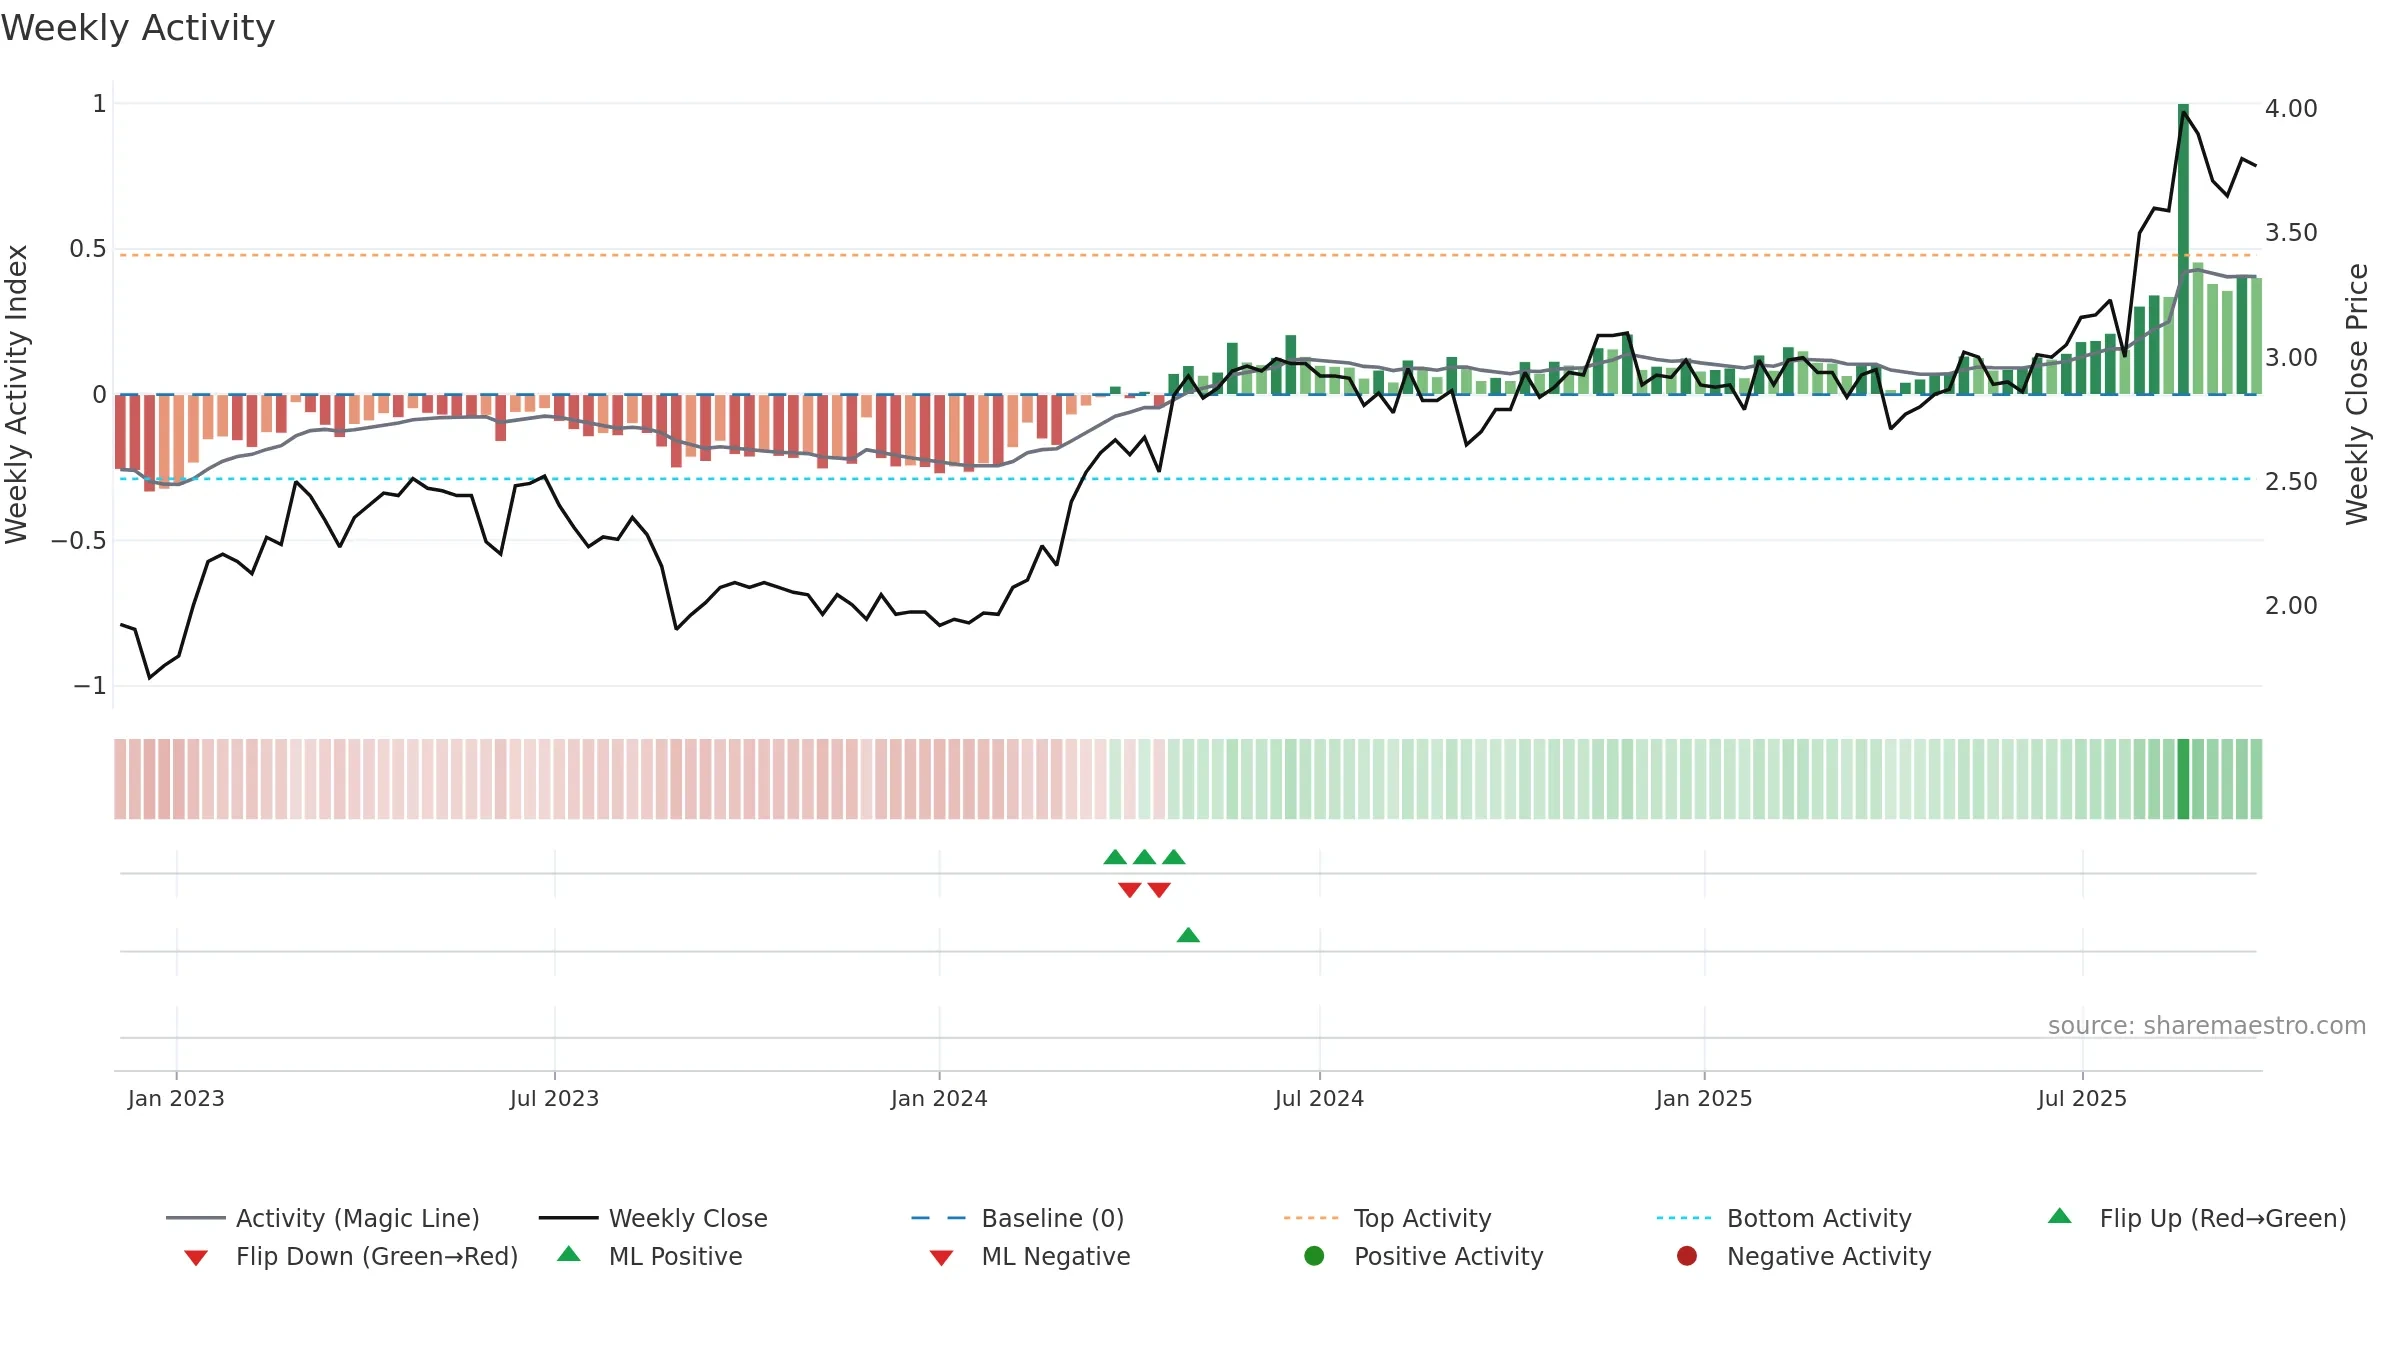Toggle Weekly Close legend entry

[653, 1218]
